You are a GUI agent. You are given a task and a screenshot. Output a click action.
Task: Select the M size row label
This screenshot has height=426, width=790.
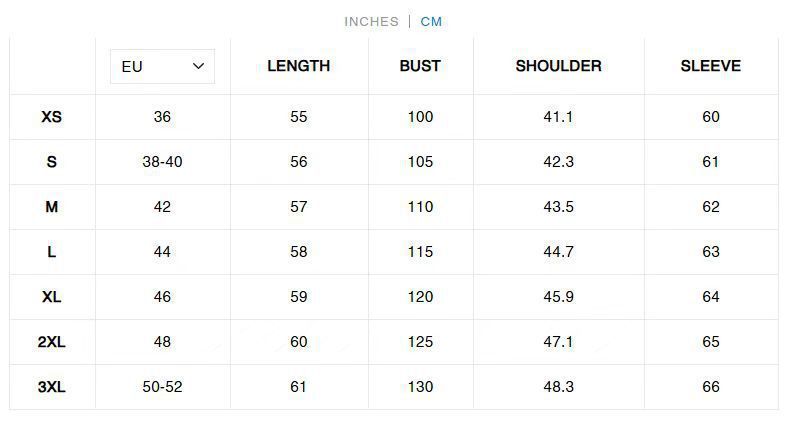[52, 207]
